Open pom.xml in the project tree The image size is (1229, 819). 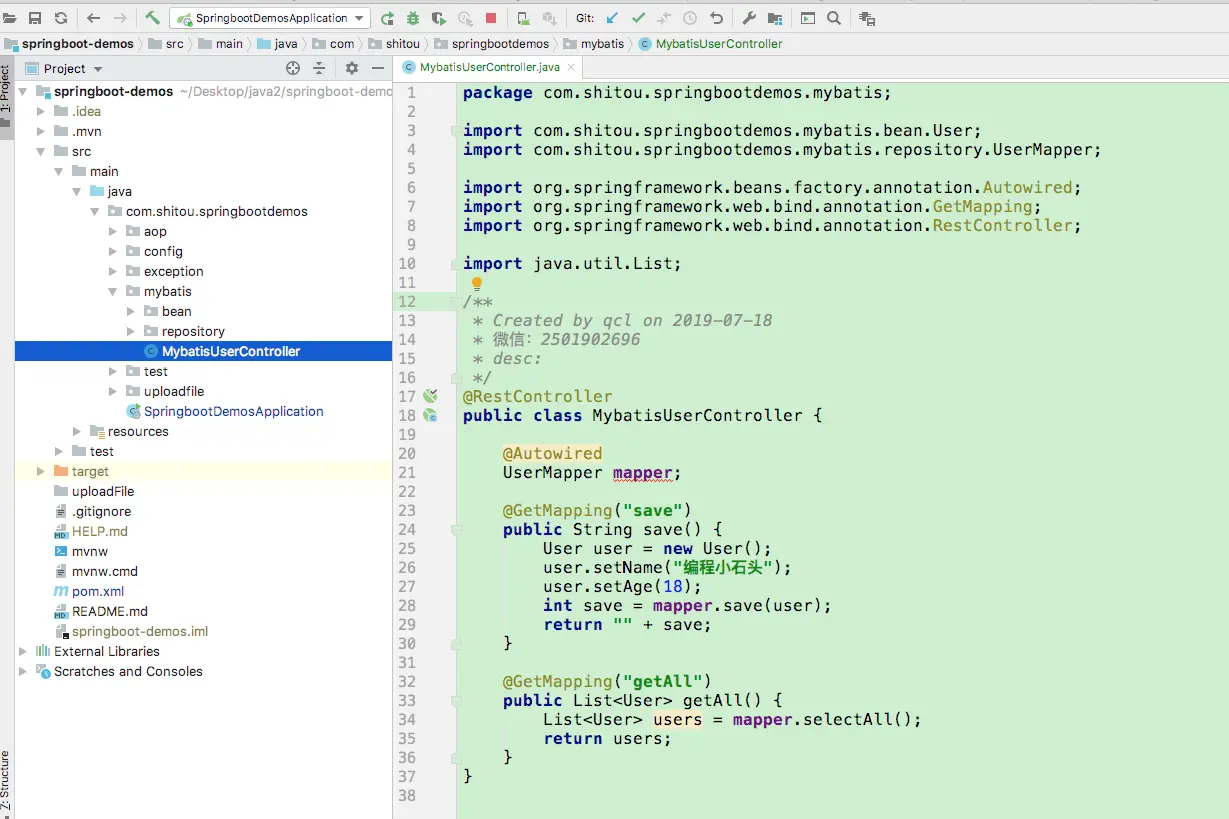(97, 591)
